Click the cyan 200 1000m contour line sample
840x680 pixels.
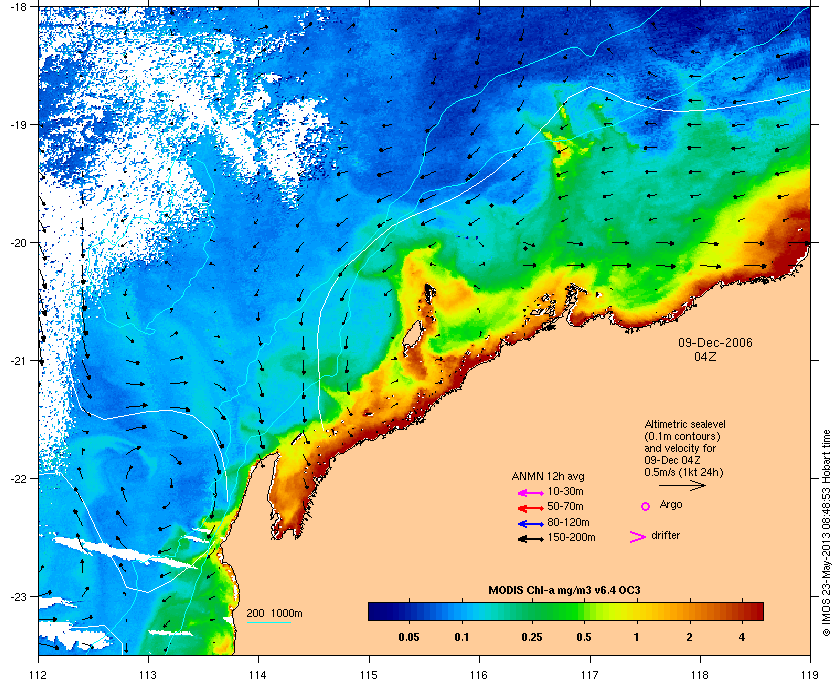tap(268, 622)
